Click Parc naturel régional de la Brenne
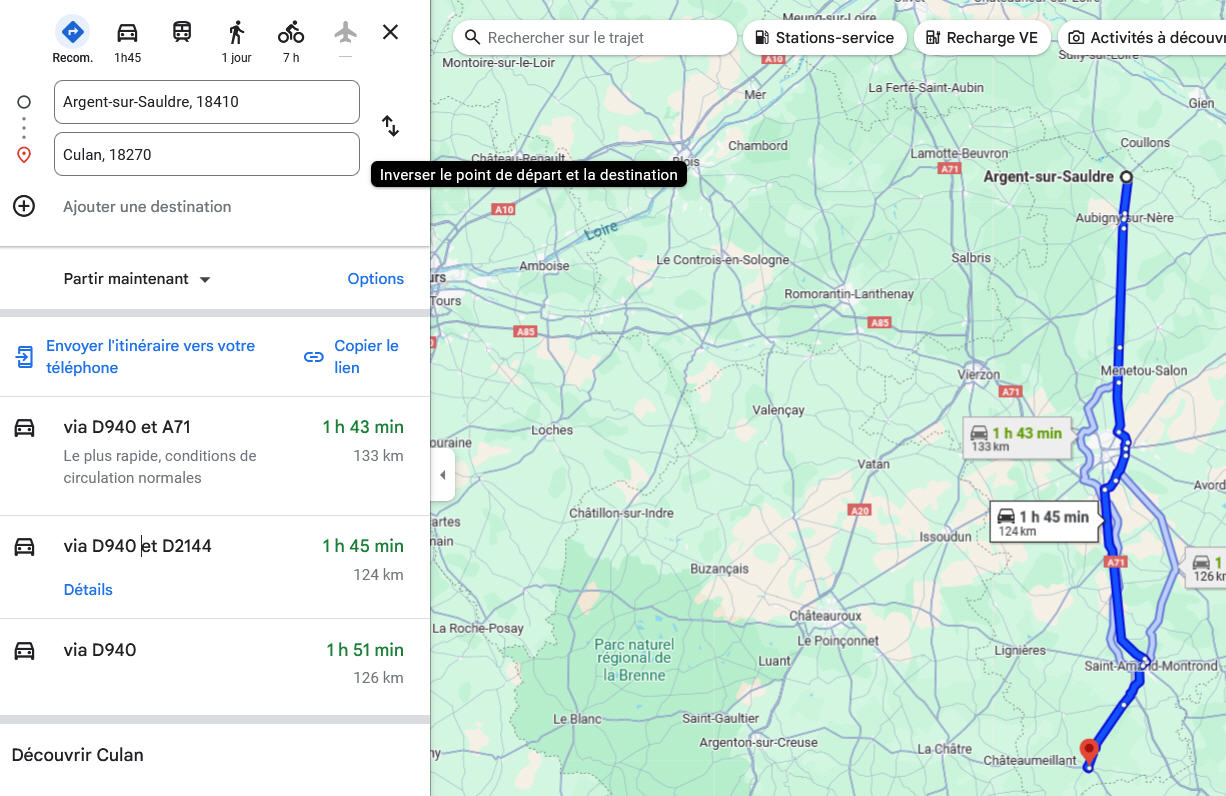The width and height of the screenshot is (1226, 796). [634, 660]
